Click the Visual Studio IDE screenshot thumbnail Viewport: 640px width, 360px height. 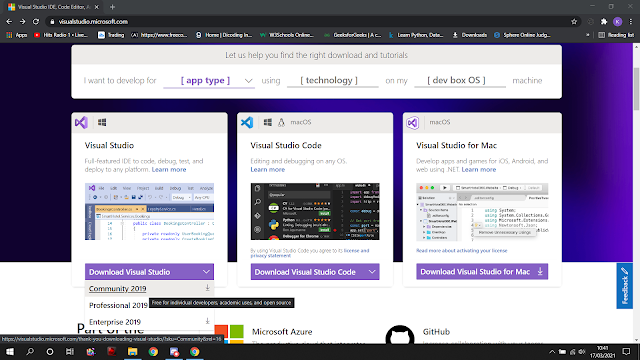pos(149,211)
